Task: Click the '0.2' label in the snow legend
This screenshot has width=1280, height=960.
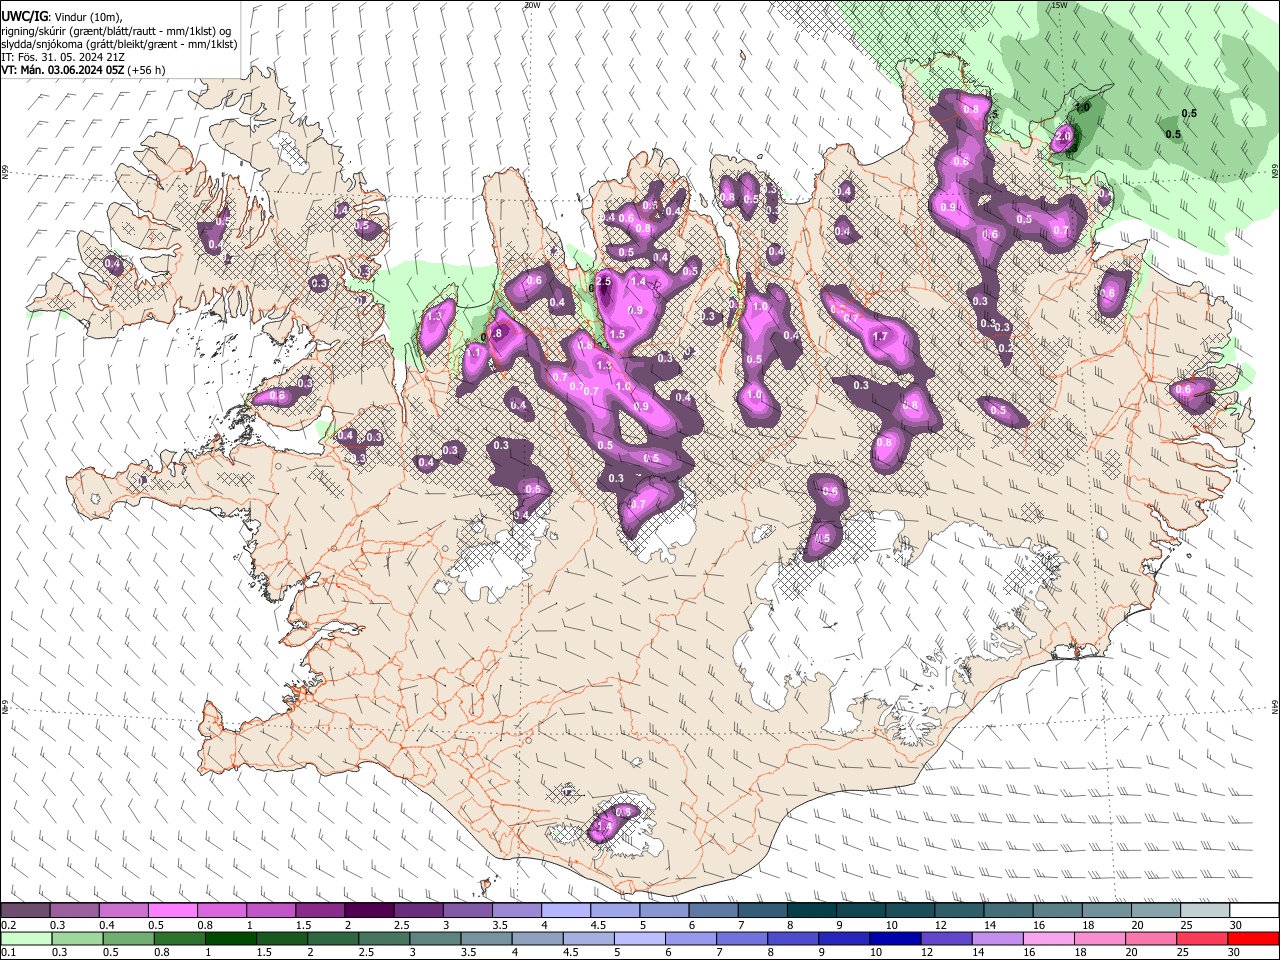Action: pyautogui.click(x=8, y=925)
